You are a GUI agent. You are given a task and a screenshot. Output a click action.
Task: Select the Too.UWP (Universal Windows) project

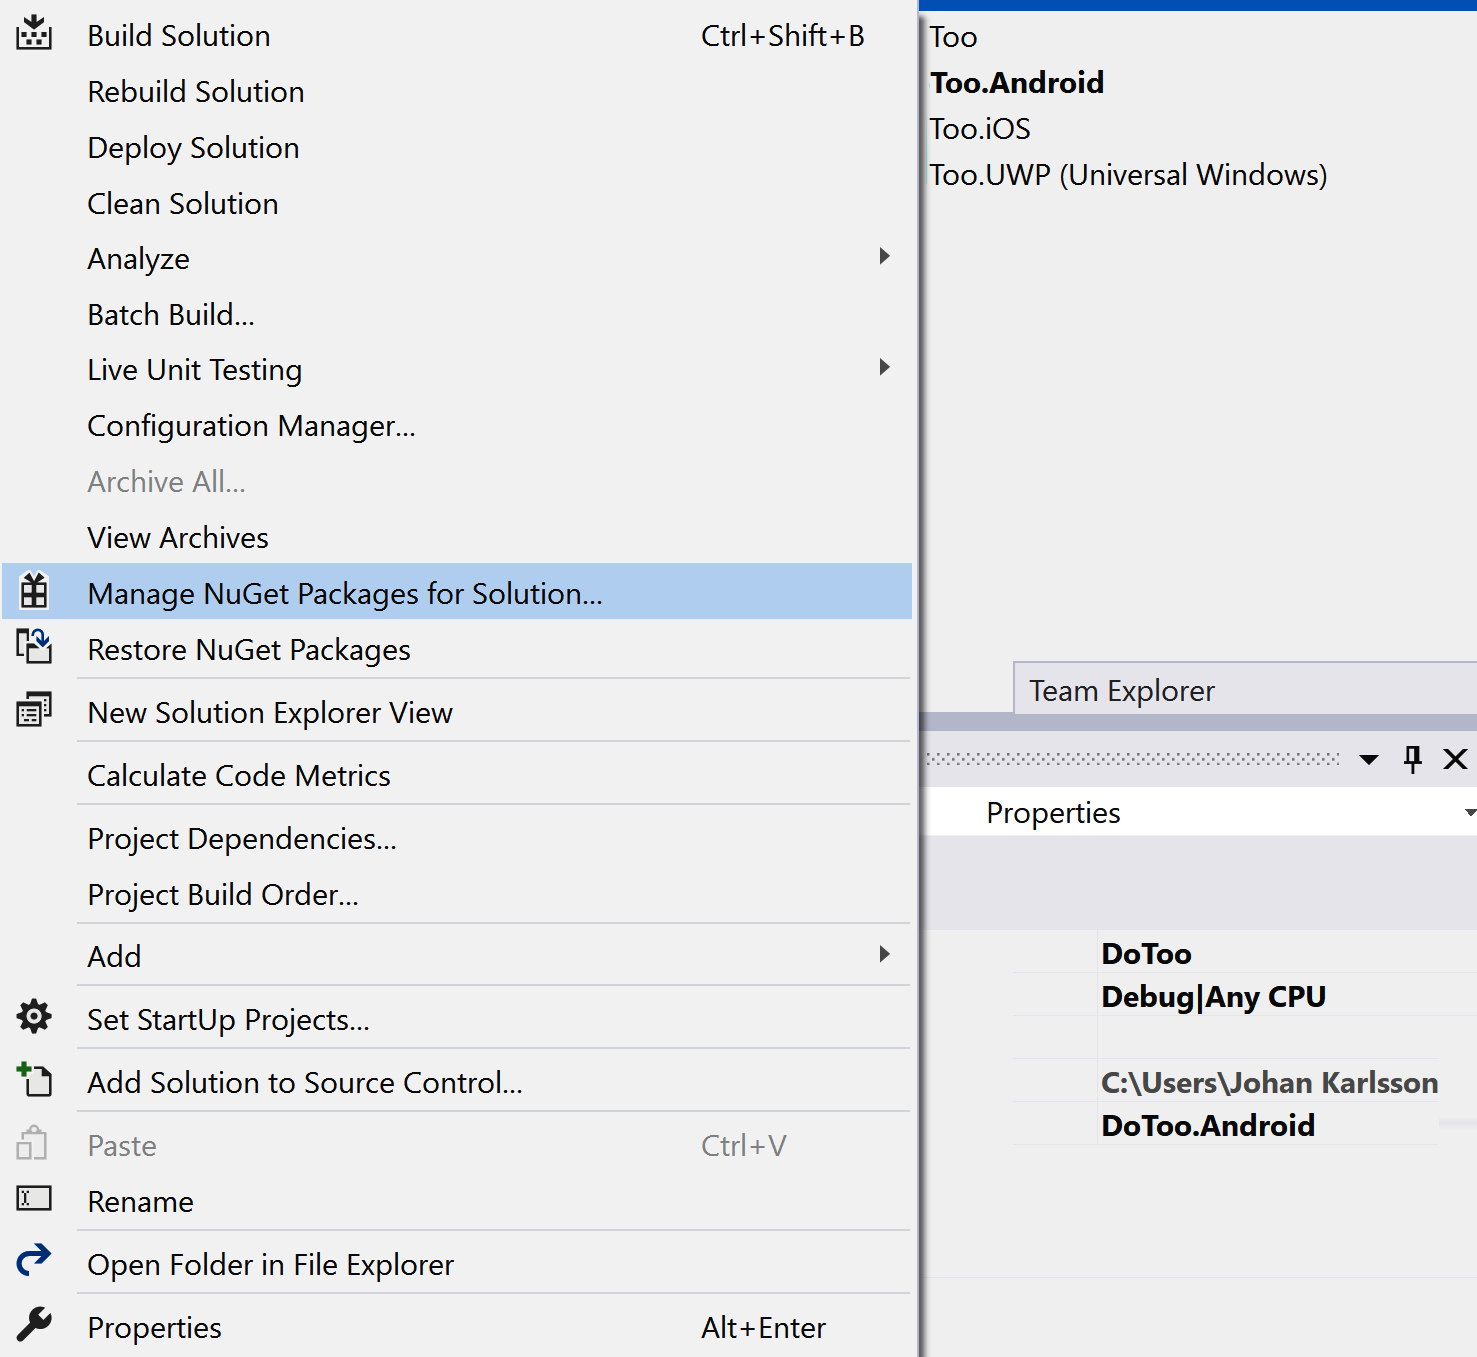[x=1129, y=175]
